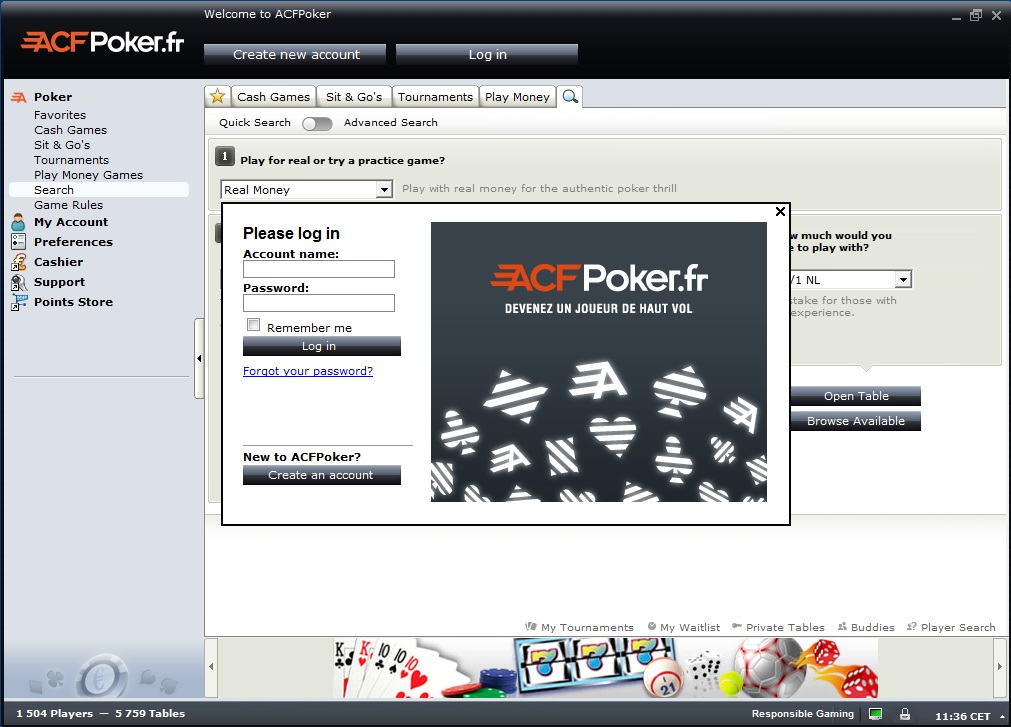Open My Waitlist

tap(684, 627)
